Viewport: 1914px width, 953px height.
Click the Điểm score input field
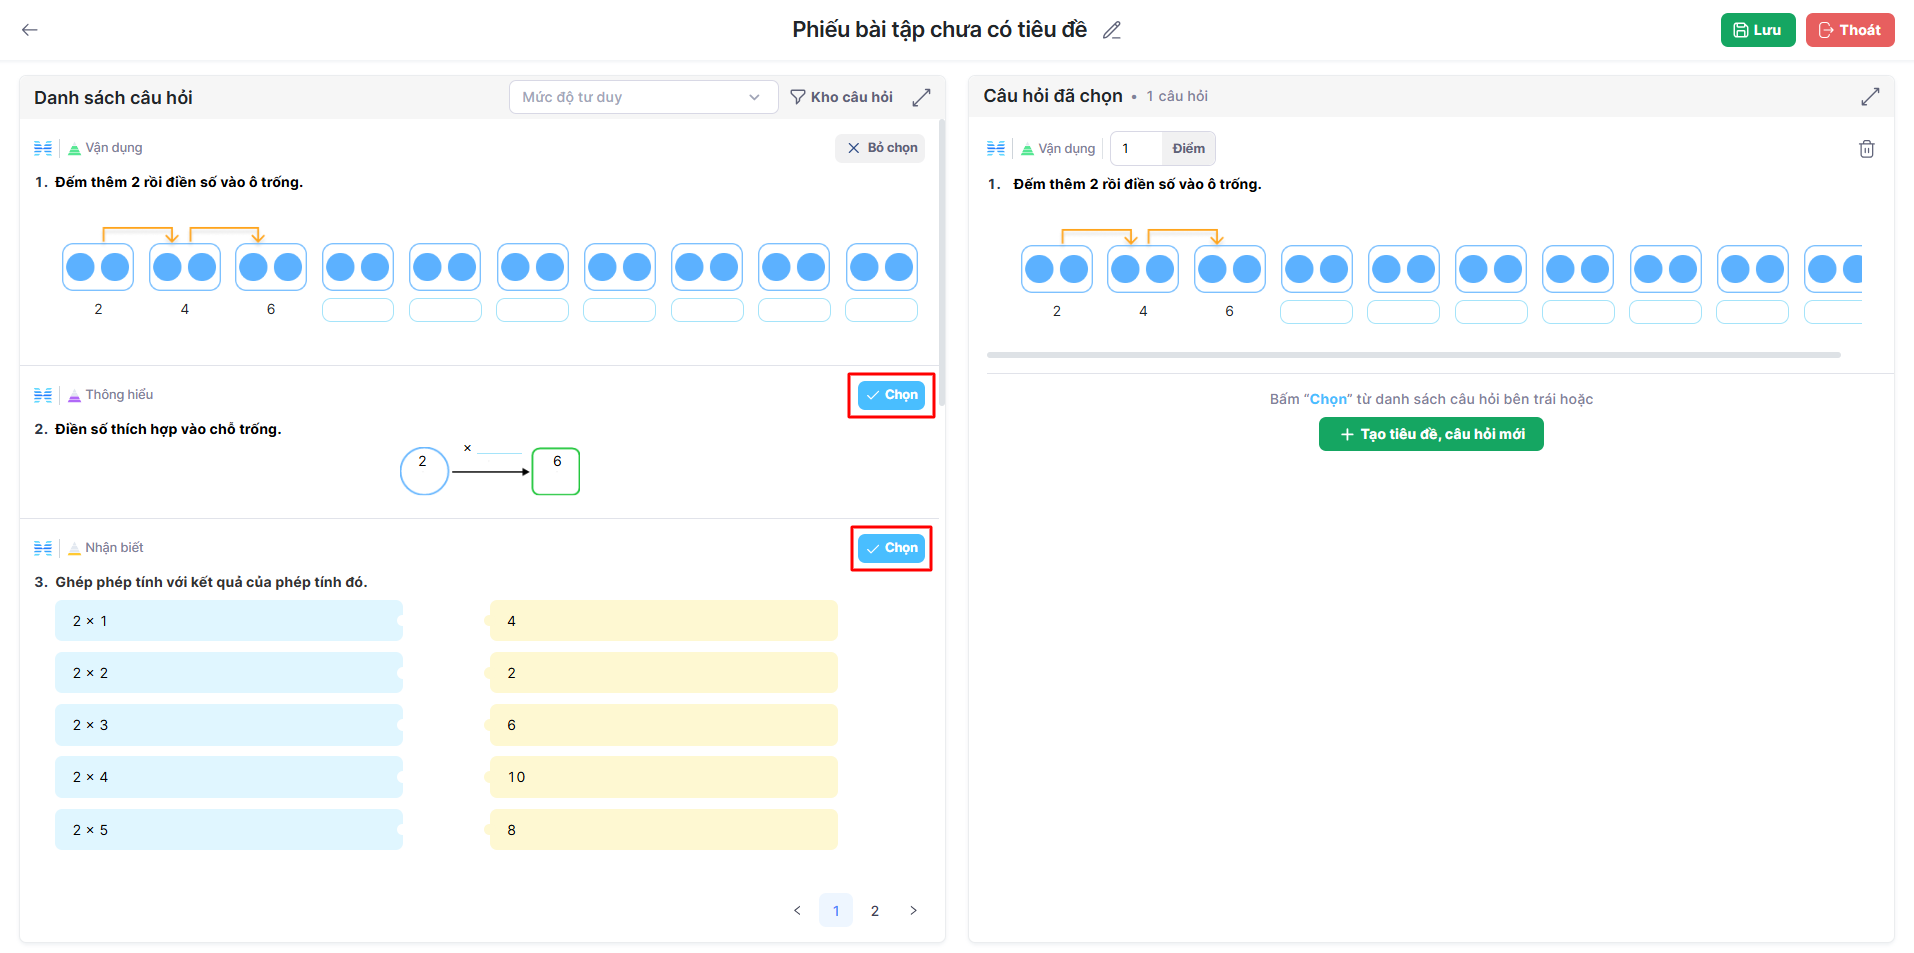[x=1137, y=149]
